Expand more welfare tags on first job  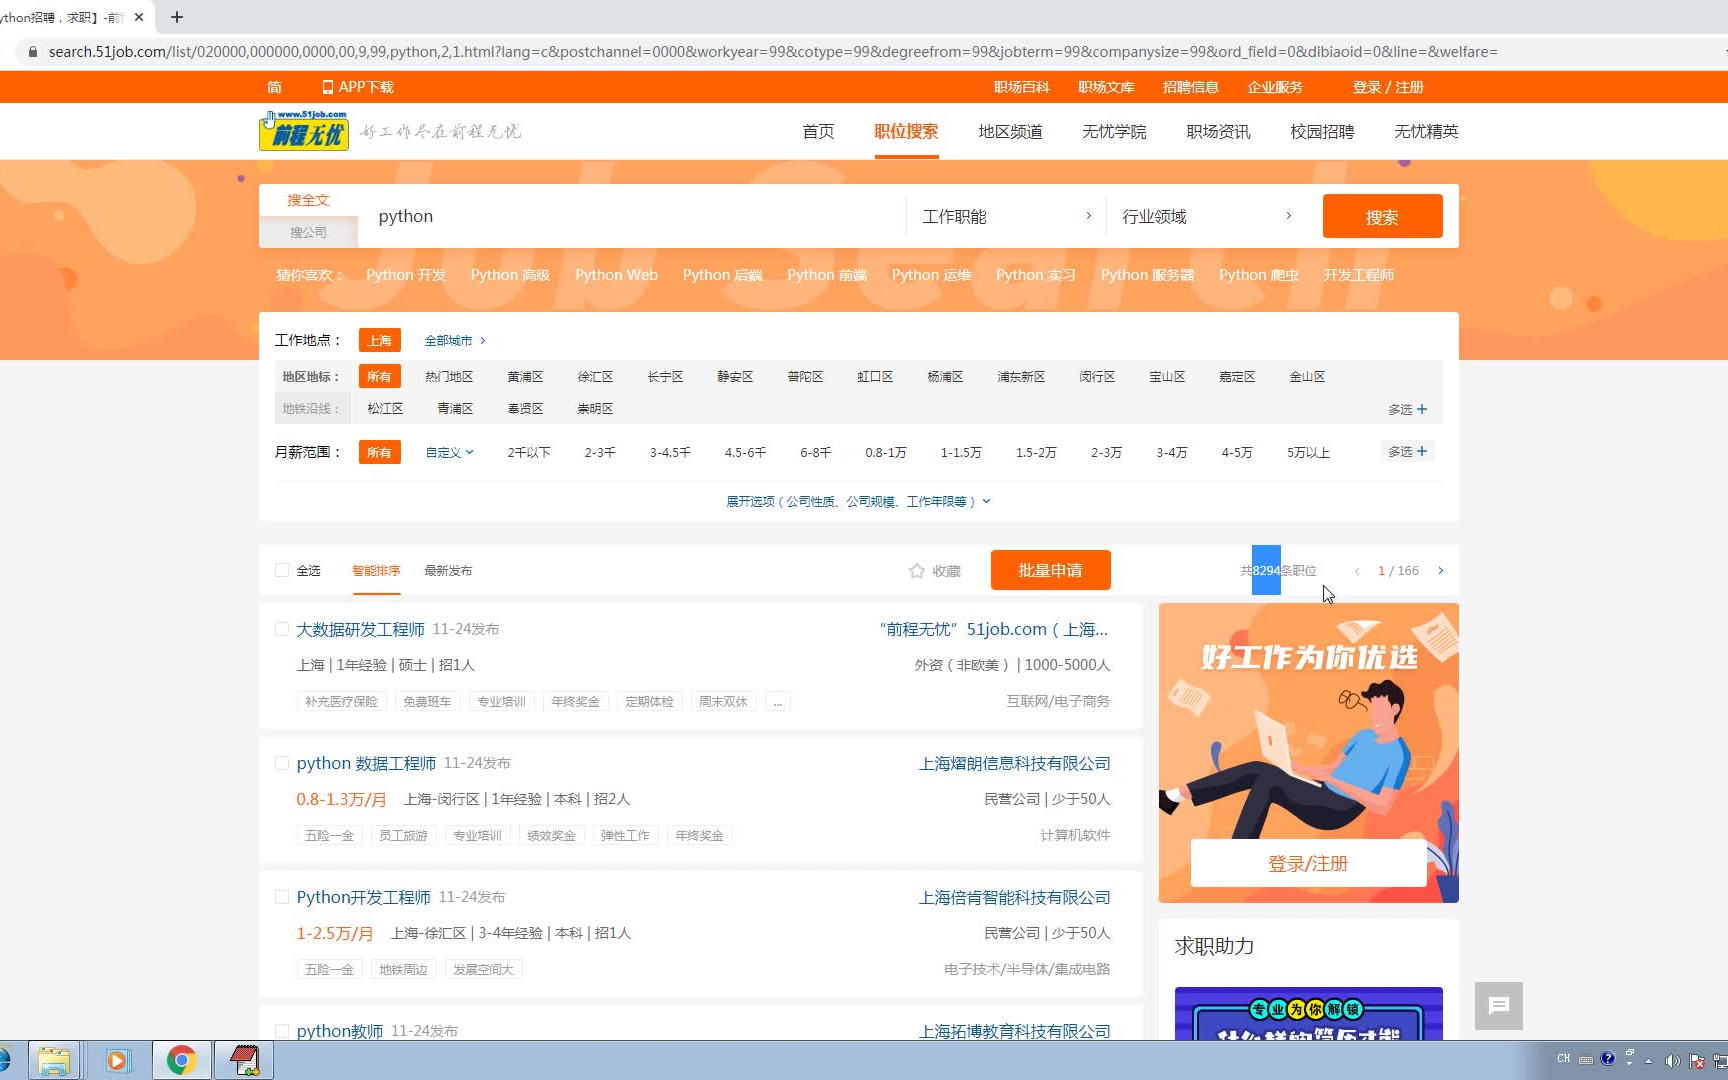click(778, 702)
